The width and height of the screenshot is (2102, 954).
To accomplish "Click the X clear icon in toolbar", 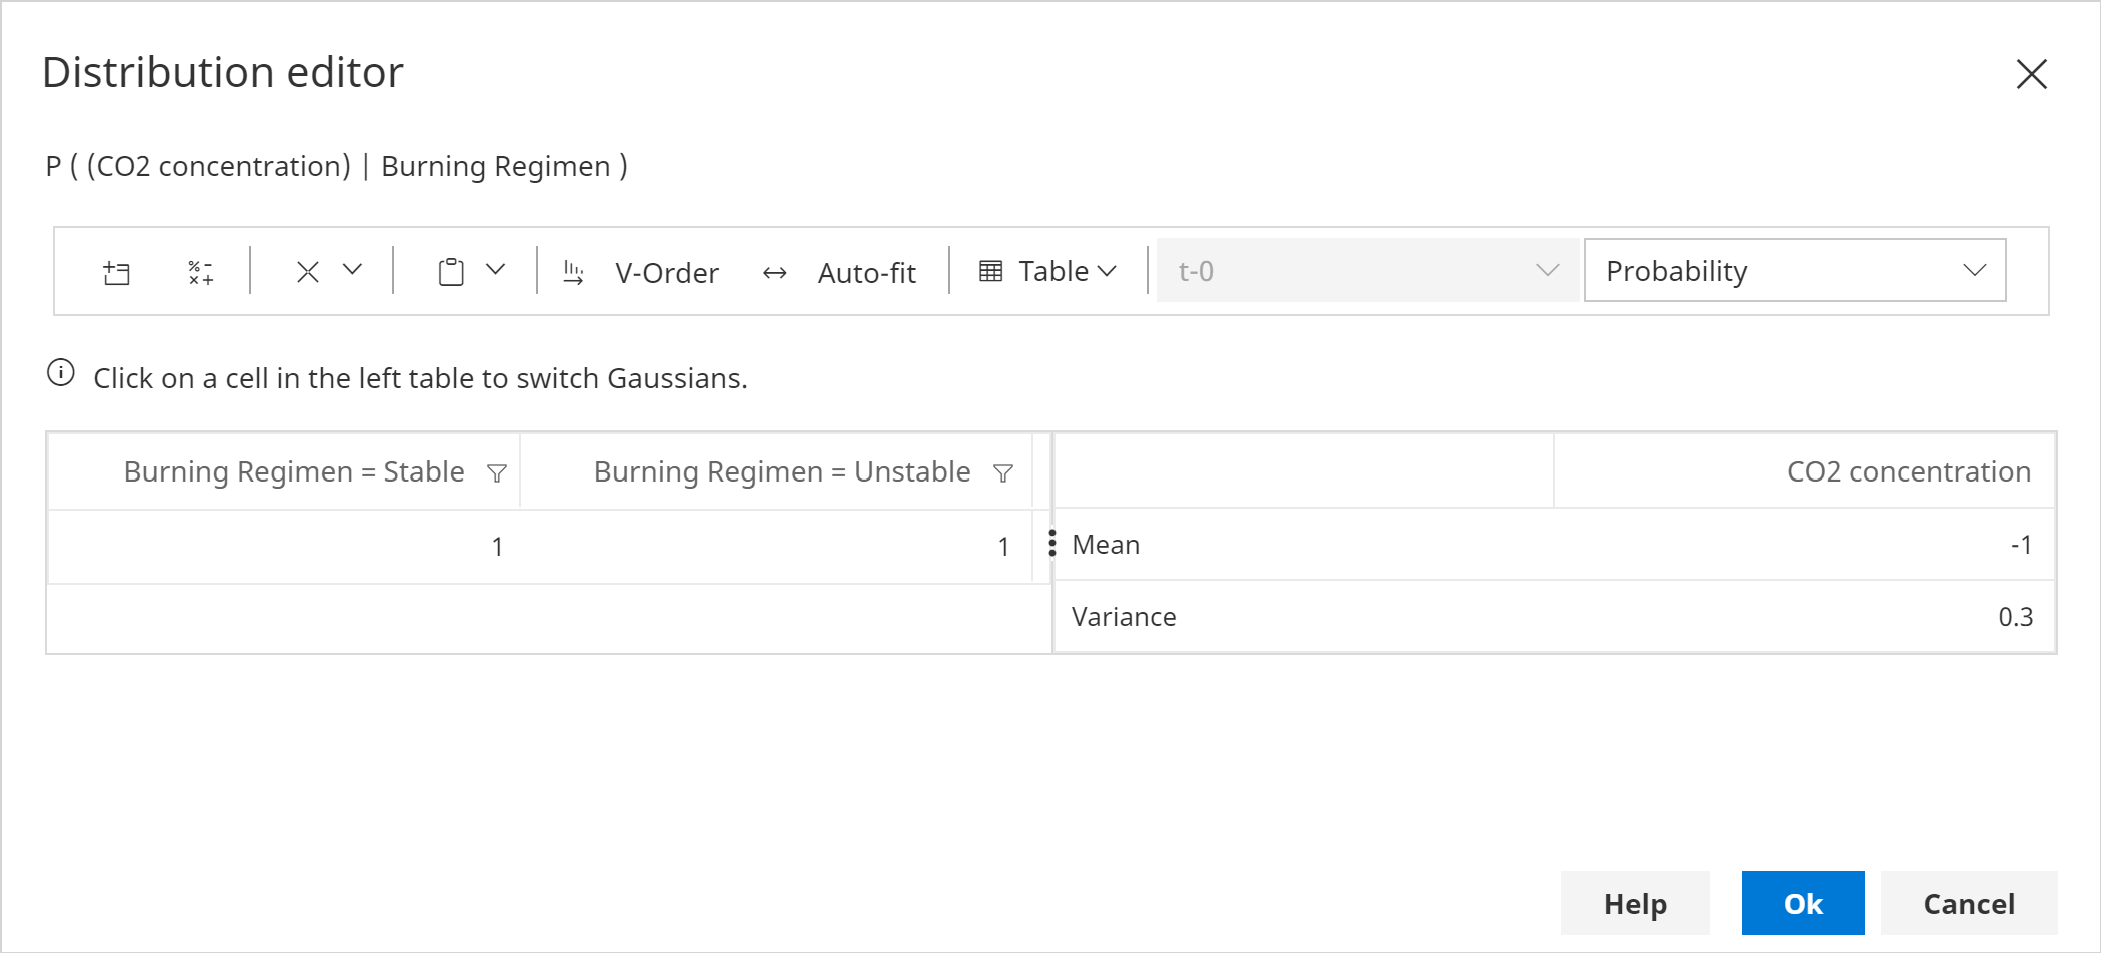I will (x=308, y=272).
